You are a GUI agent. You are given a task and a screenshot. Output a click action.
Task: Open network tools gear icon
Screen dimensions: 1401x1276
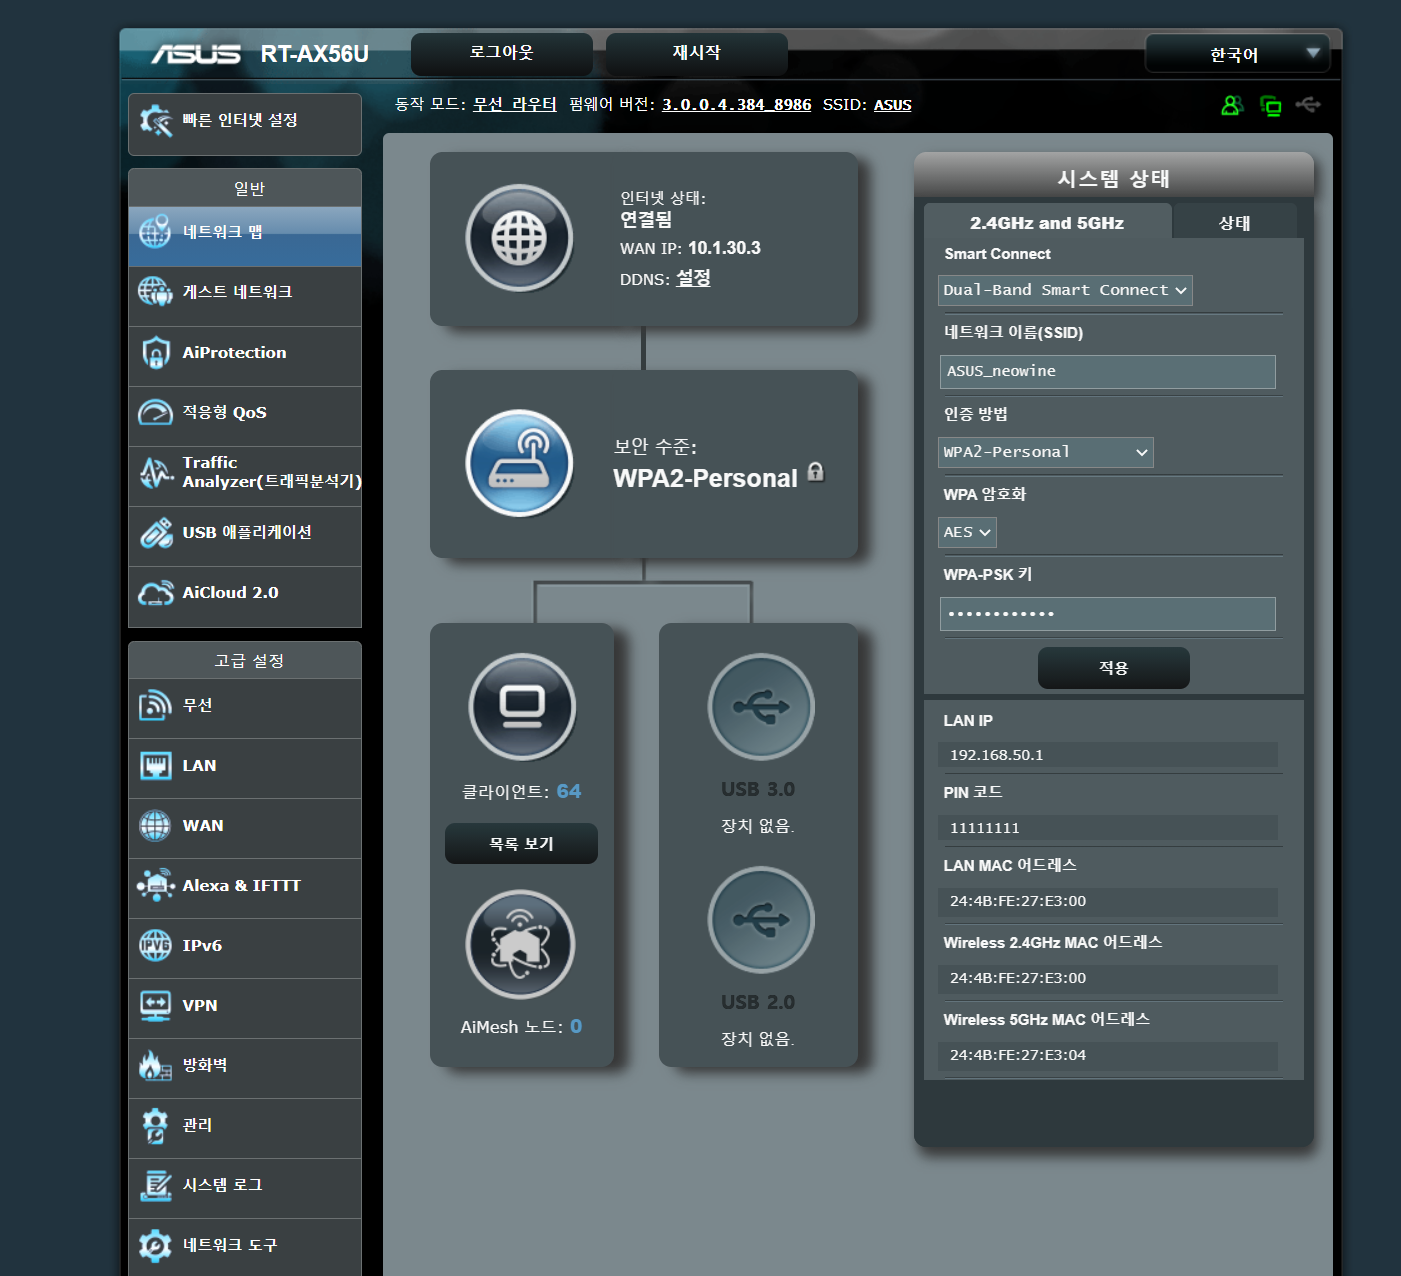point(155,1245)
